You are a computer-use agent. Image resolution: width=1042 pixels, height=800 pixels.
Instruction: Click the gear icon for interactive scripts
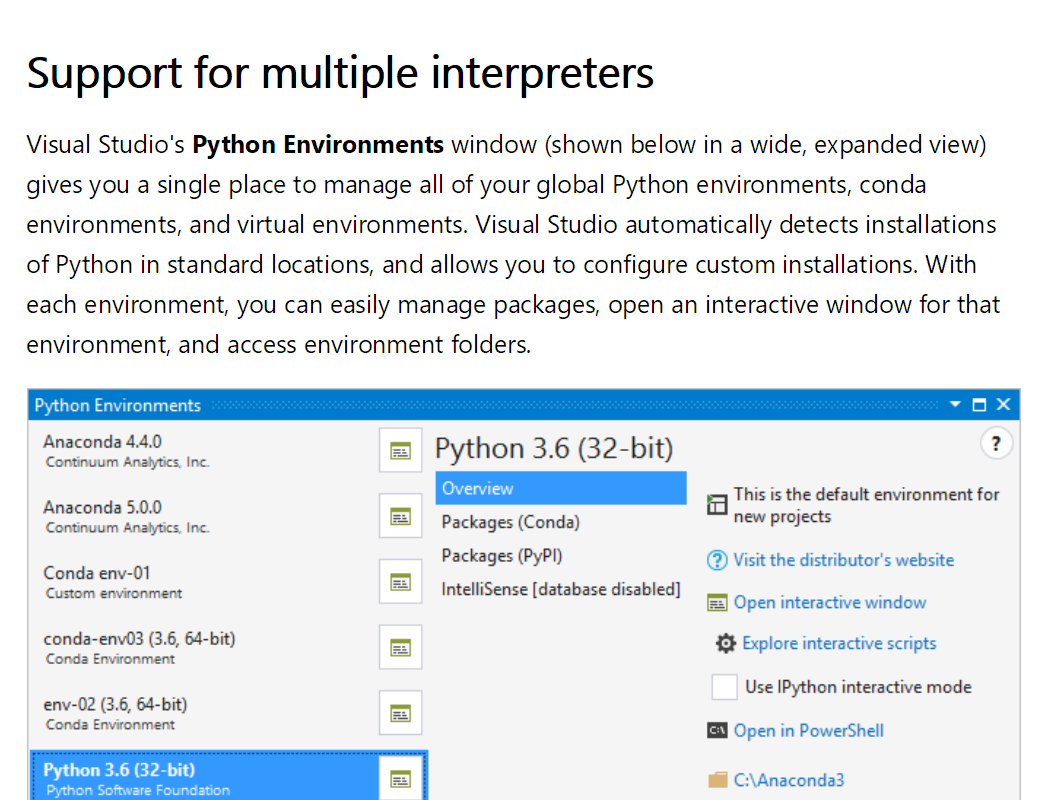[726, 644]
